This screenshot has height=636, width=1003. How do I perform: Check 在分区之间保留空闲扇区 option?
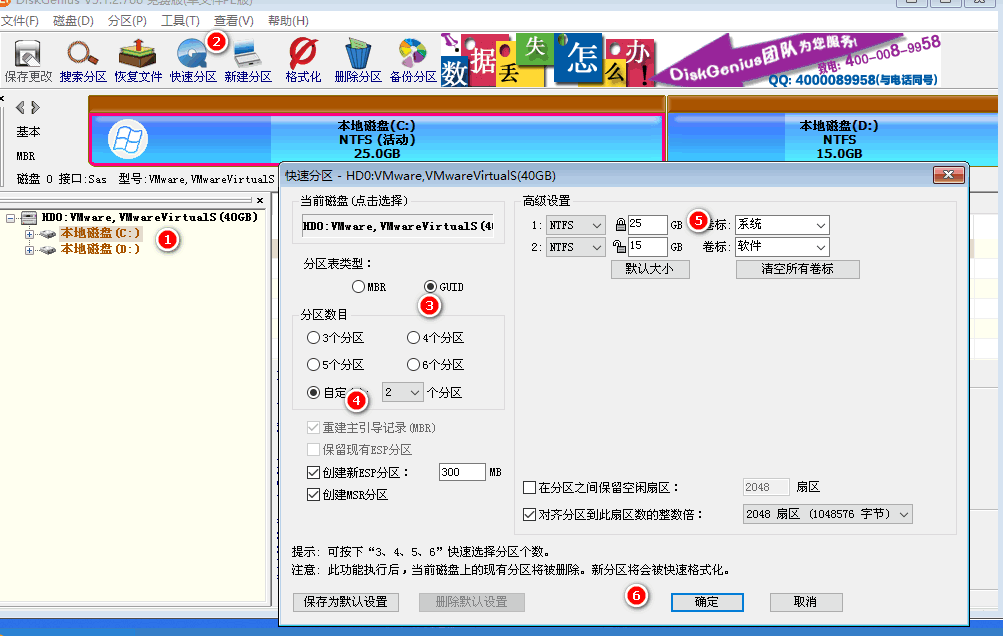coord(530,486)
